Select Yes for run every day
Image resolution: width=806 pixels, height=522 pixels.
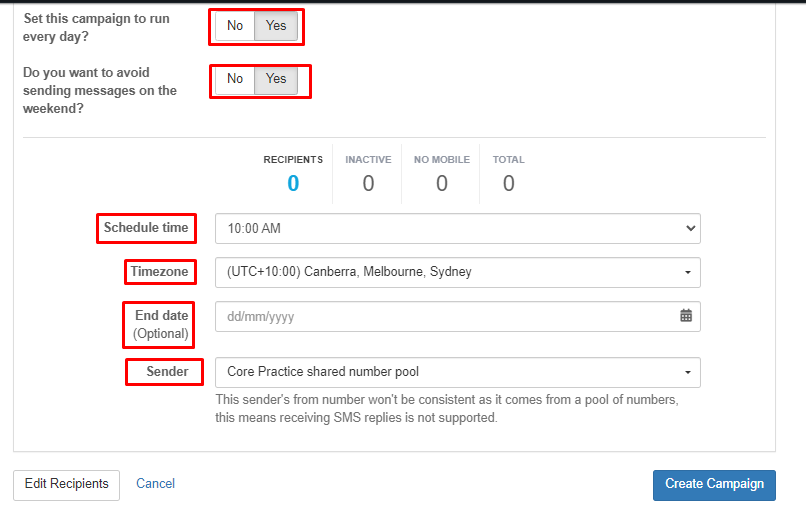pos(276,26)
